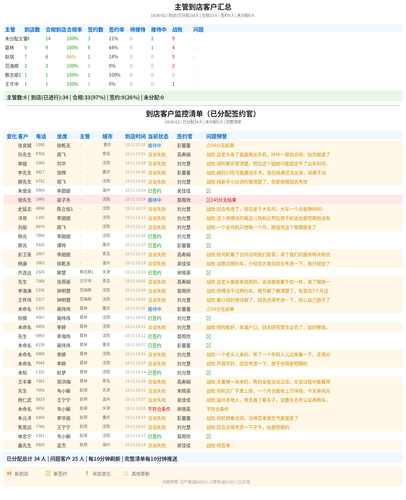The height and width of the screenshot is (500, 406).
Task: Click the green check icon in row 7999
Action: coord(208,236)
